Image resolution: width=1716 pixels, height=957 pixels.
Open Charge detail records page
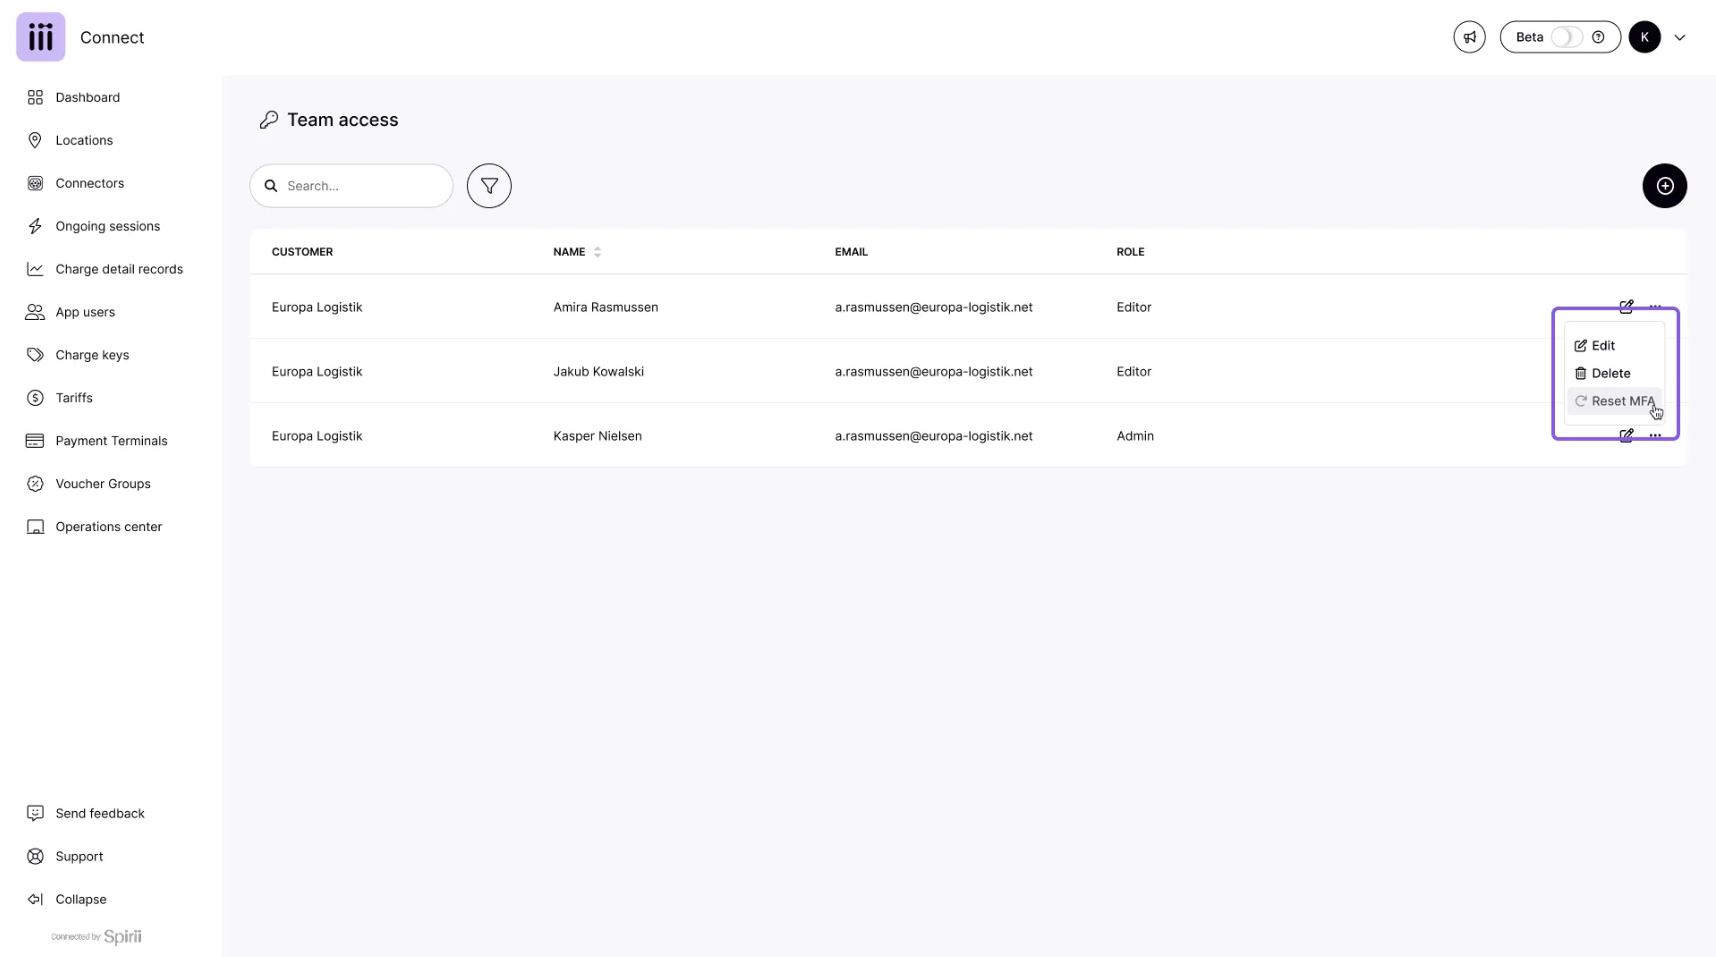point(119,269)
